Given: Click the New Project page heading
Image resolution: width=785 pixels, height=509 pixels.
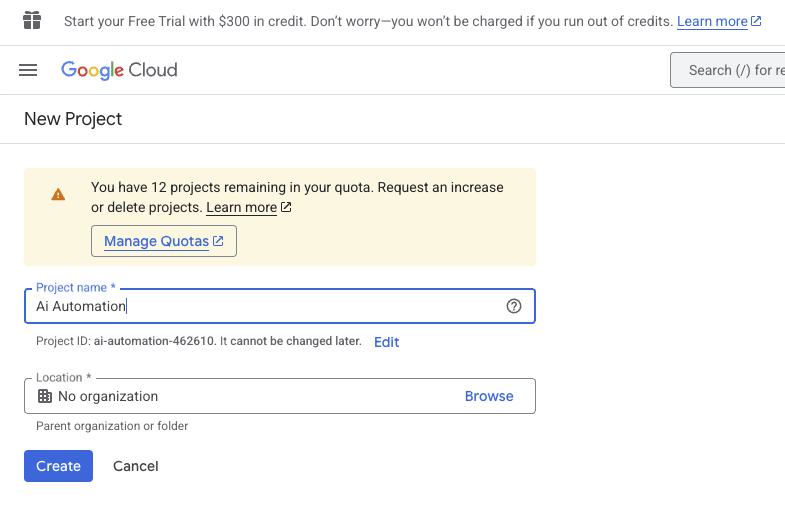Looking at the screenshot, I should pos(73,119).
